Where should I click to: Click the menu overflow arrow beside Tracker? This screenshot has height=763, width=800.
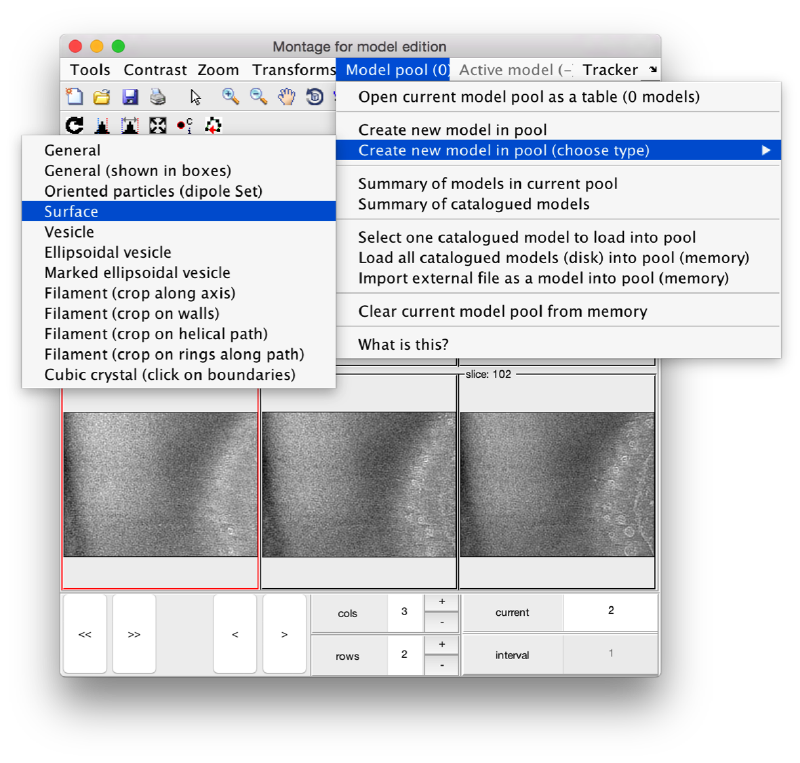pos(653,70)
